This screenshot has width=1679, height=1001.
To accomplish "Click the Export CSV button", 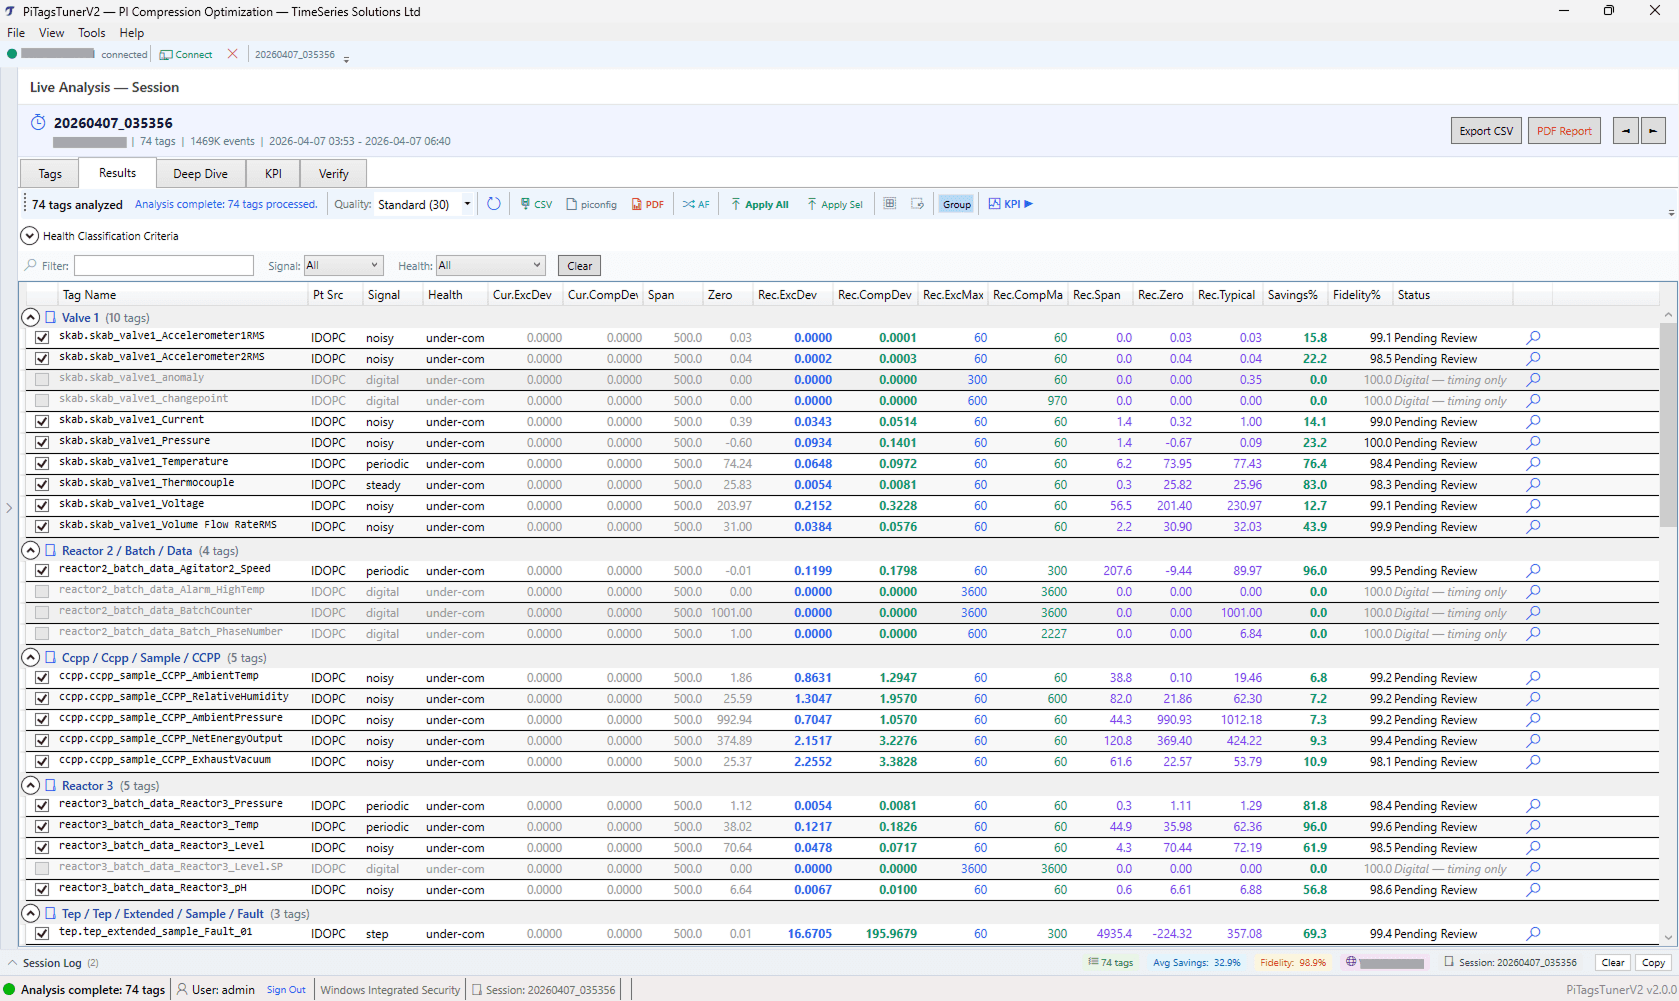I will point(1485,131).
